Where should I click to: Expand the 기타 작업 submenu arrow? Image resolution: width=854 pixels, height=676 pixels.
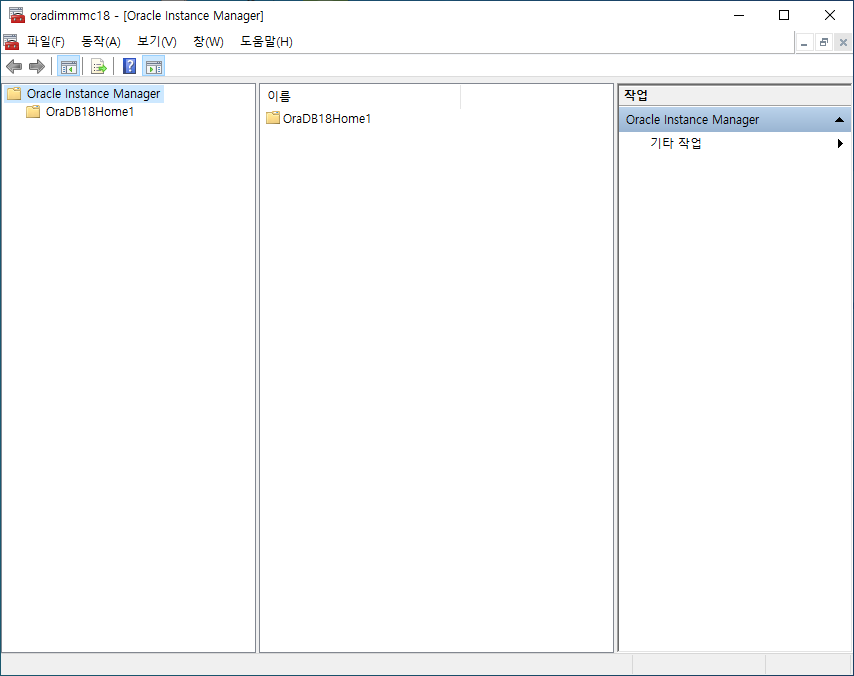(x=840, y=143)
